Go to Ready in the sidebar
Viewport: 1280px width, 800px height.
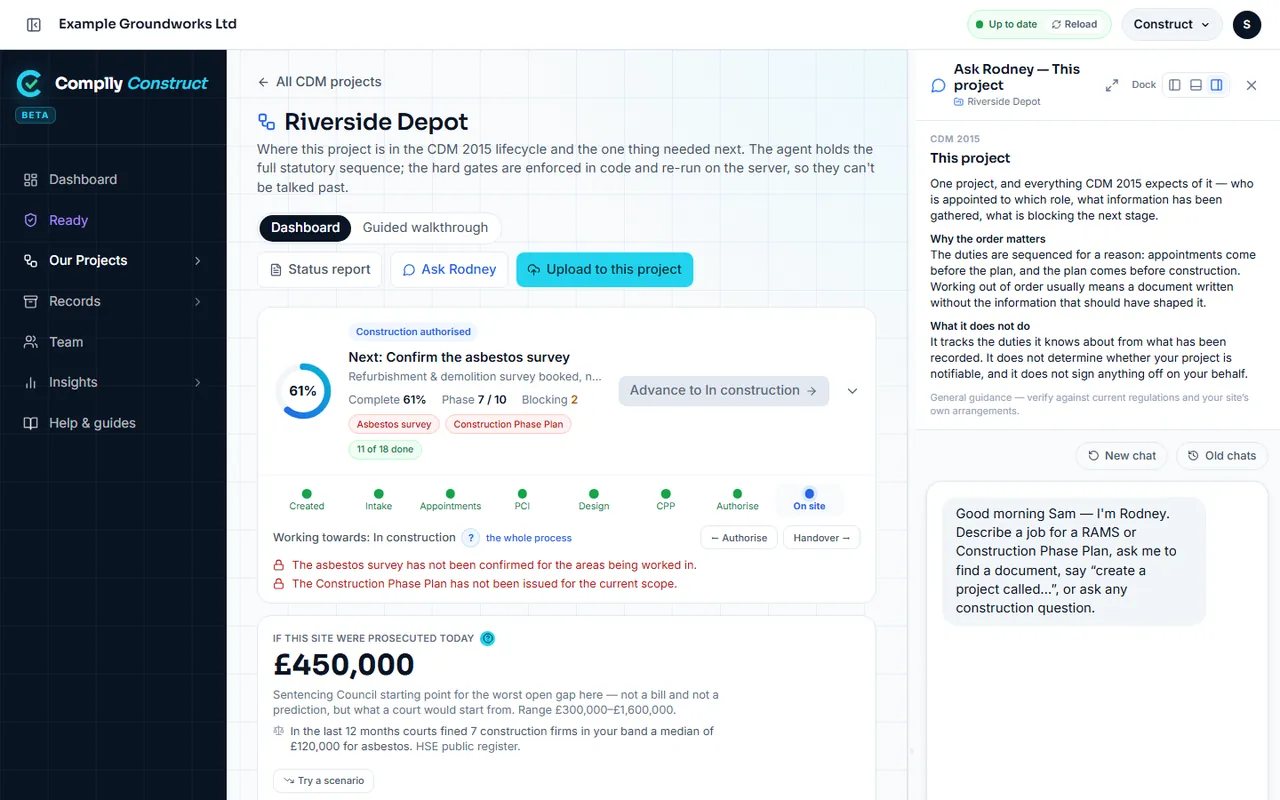pos(113,220)
